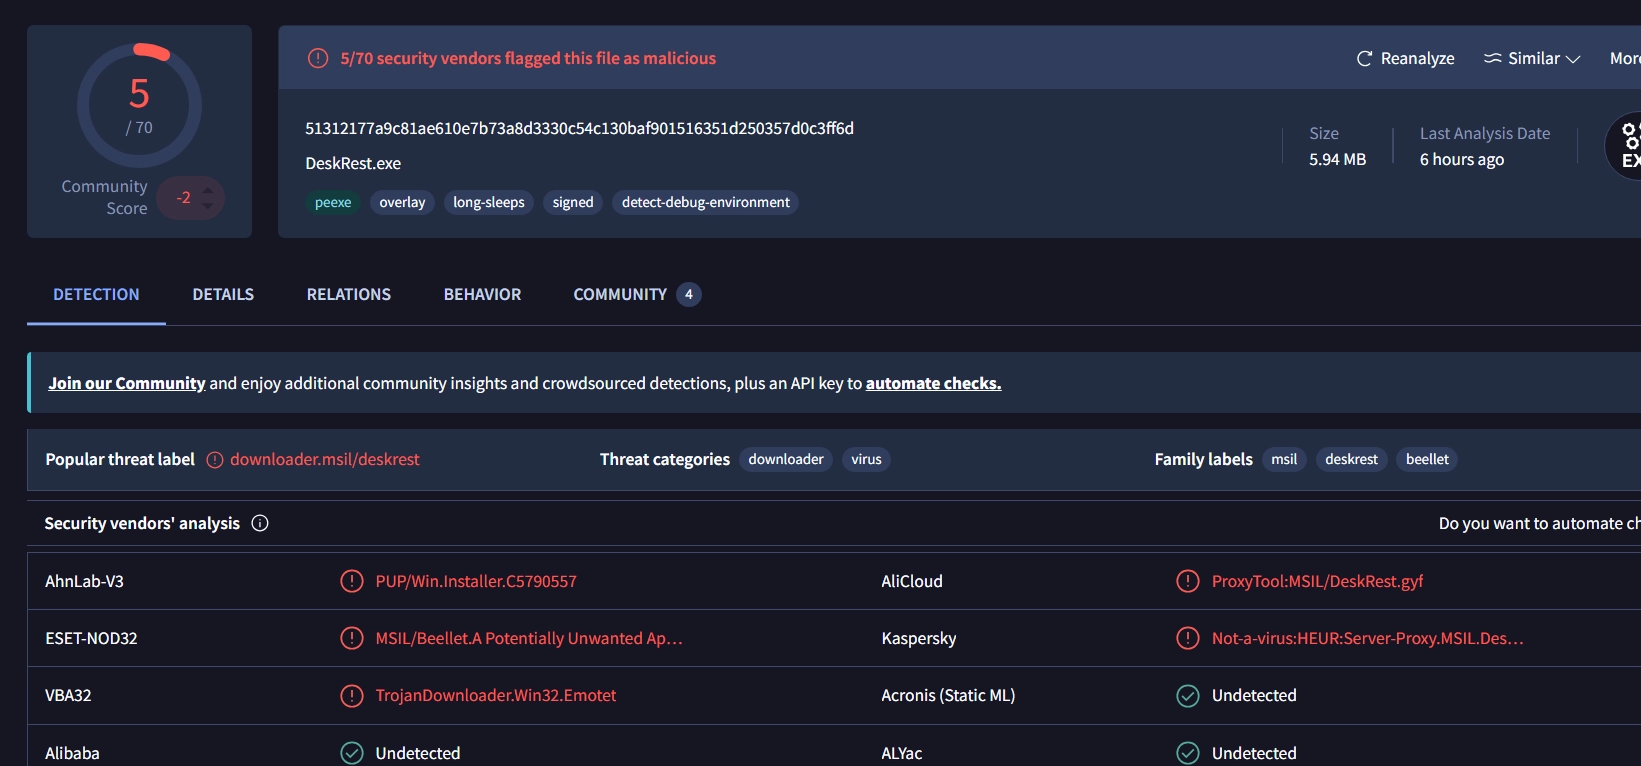Click the detect-debug-environment tag
The width and height of the screenshot is (1641, 766).
[x=706, y=202]
